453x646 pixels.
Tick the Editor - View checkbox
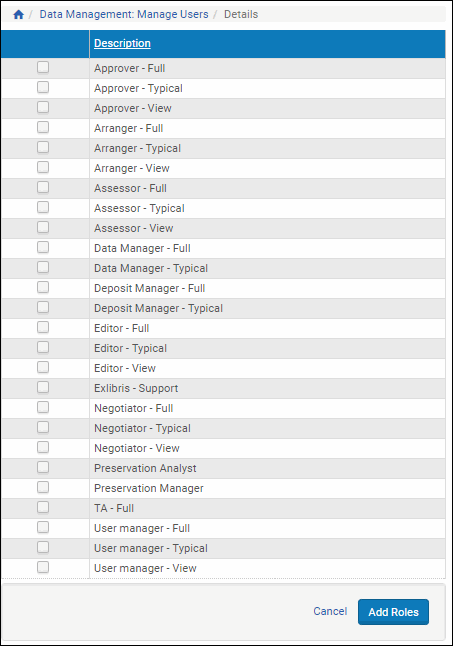(43, 367)
